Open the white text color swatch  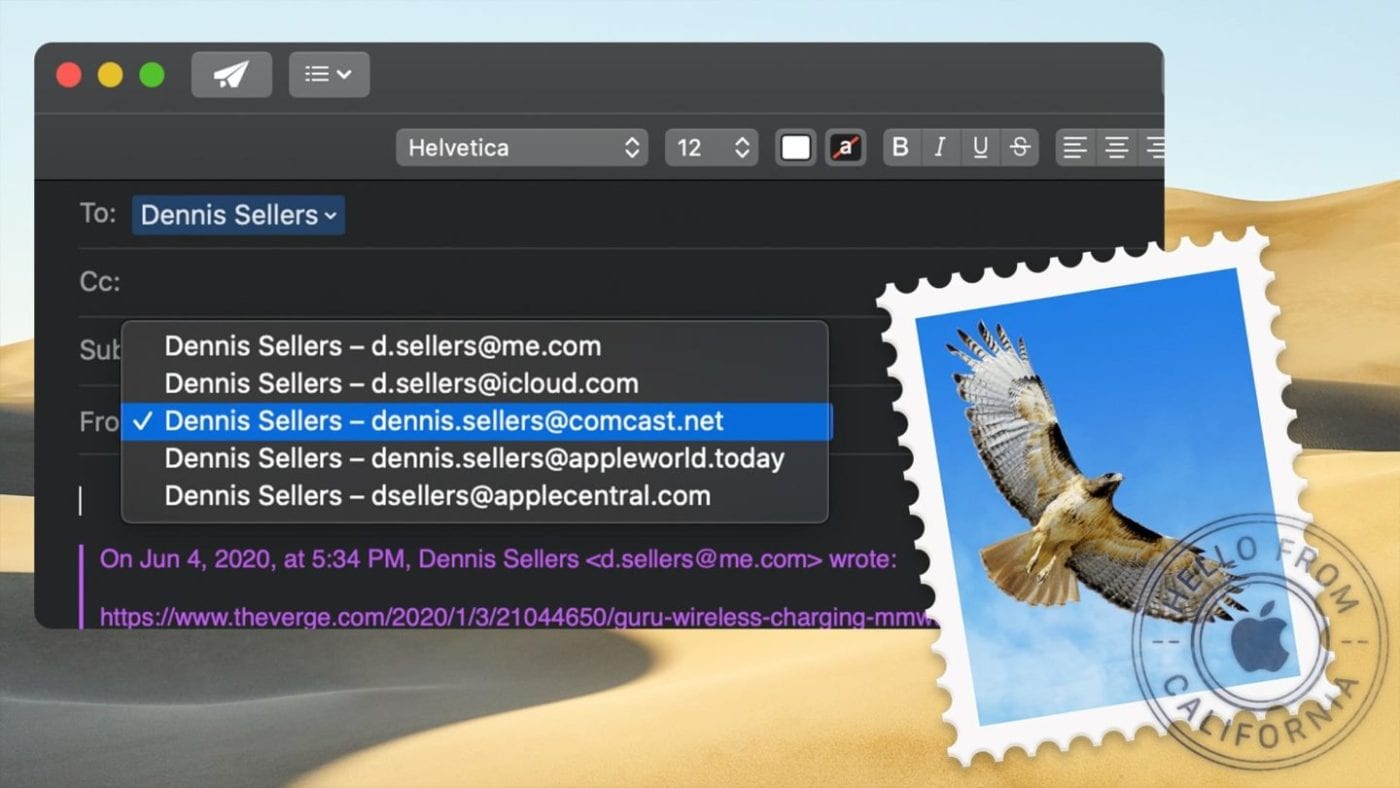[x=796, y=148]
